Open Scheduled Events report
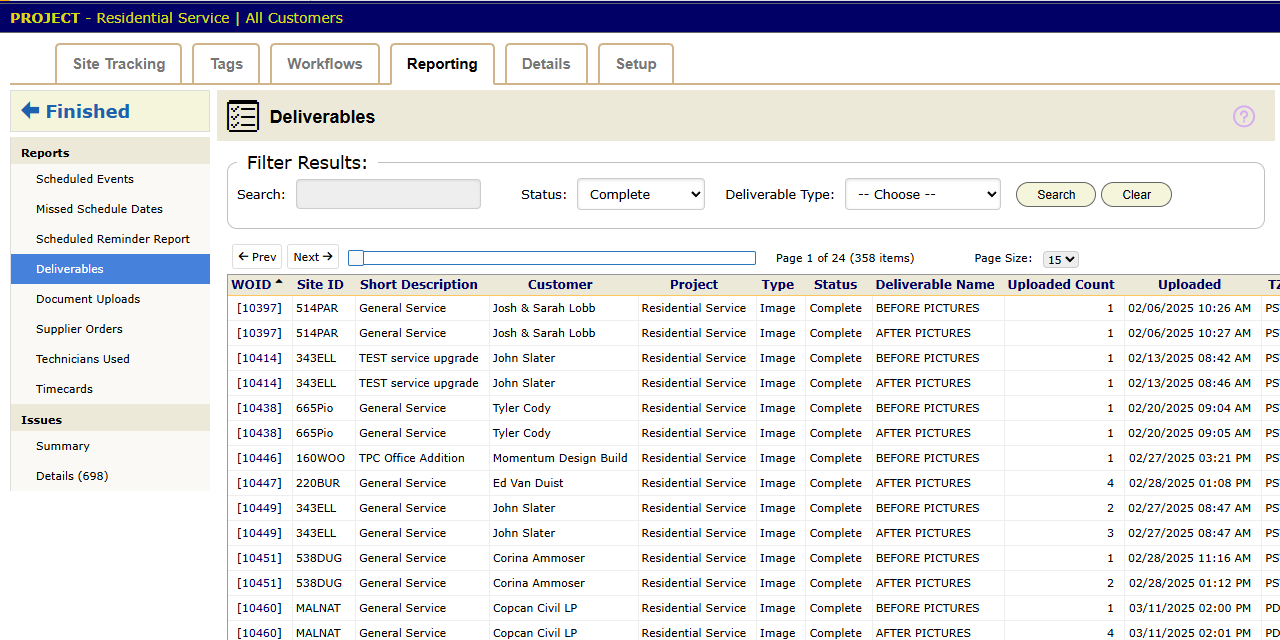The image size is (1280, 640). point(85,179)
